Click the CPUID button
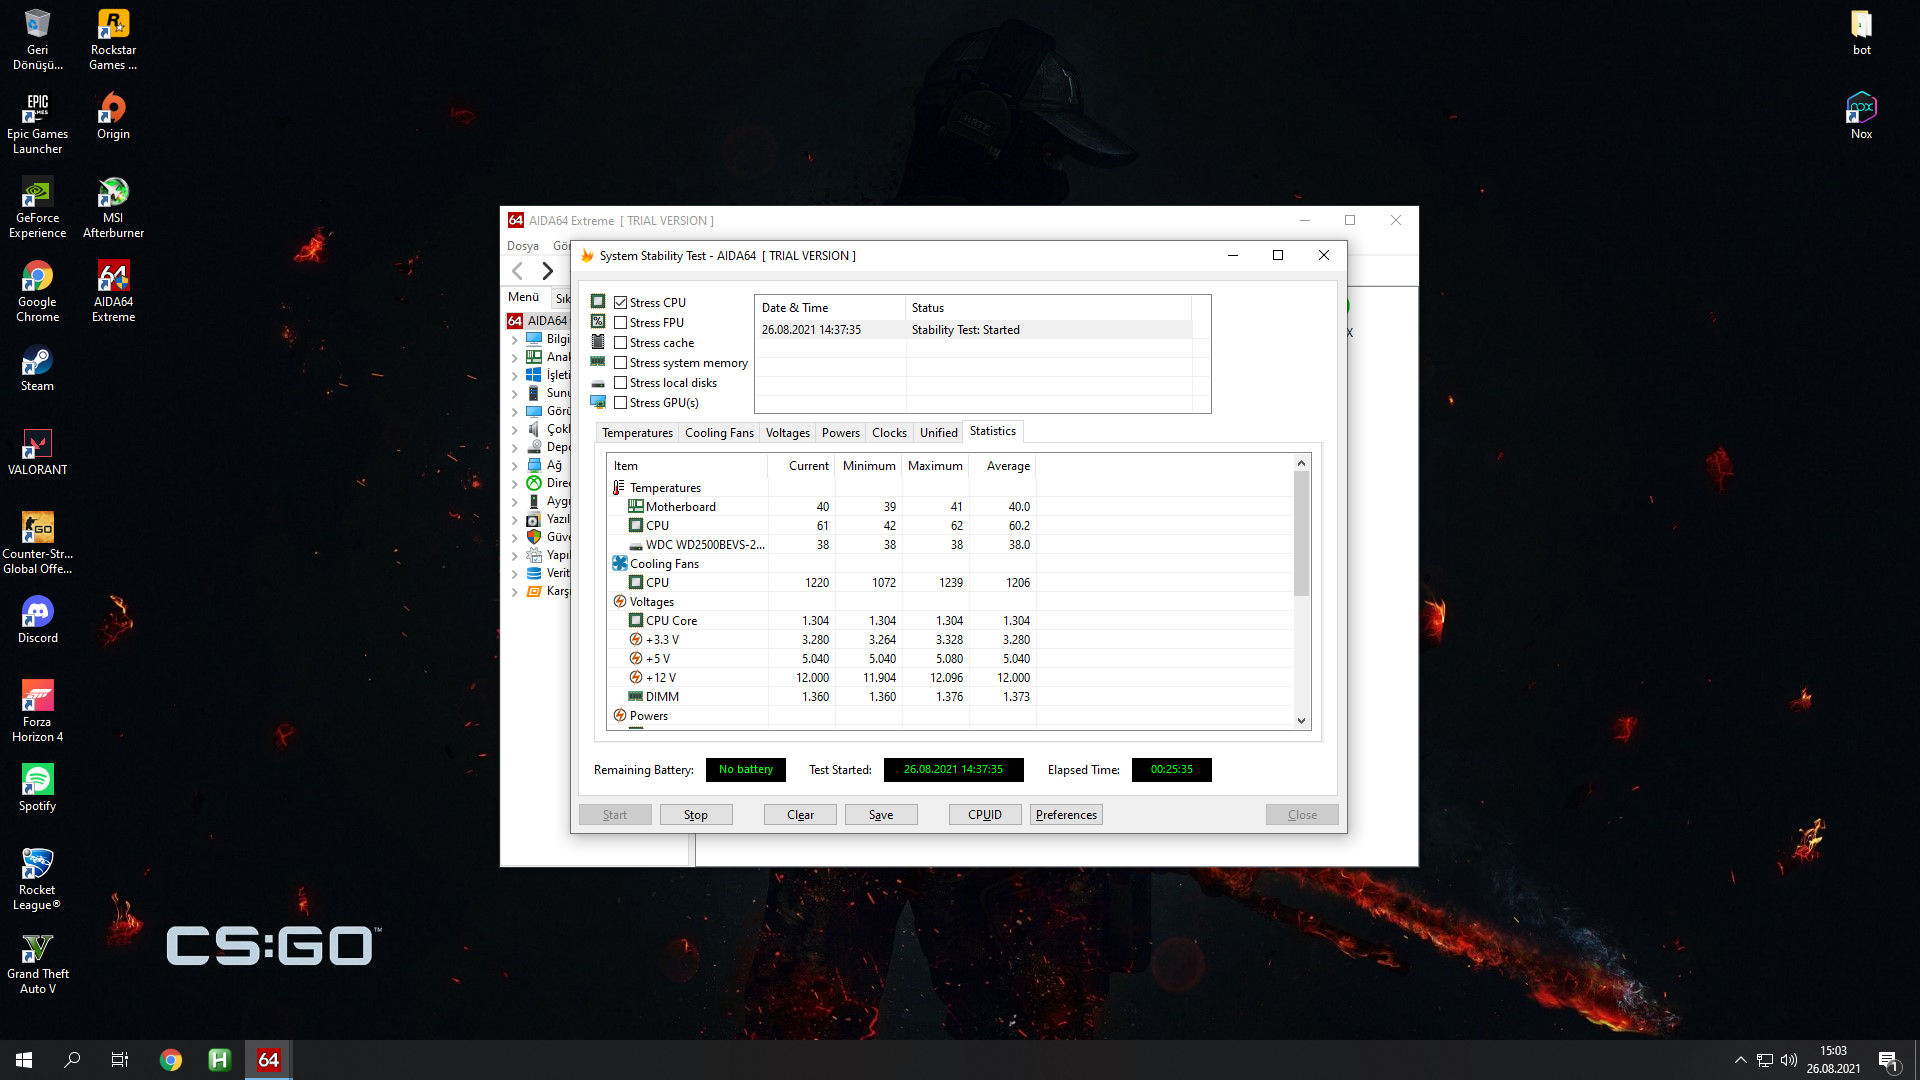 pos(984,815)
